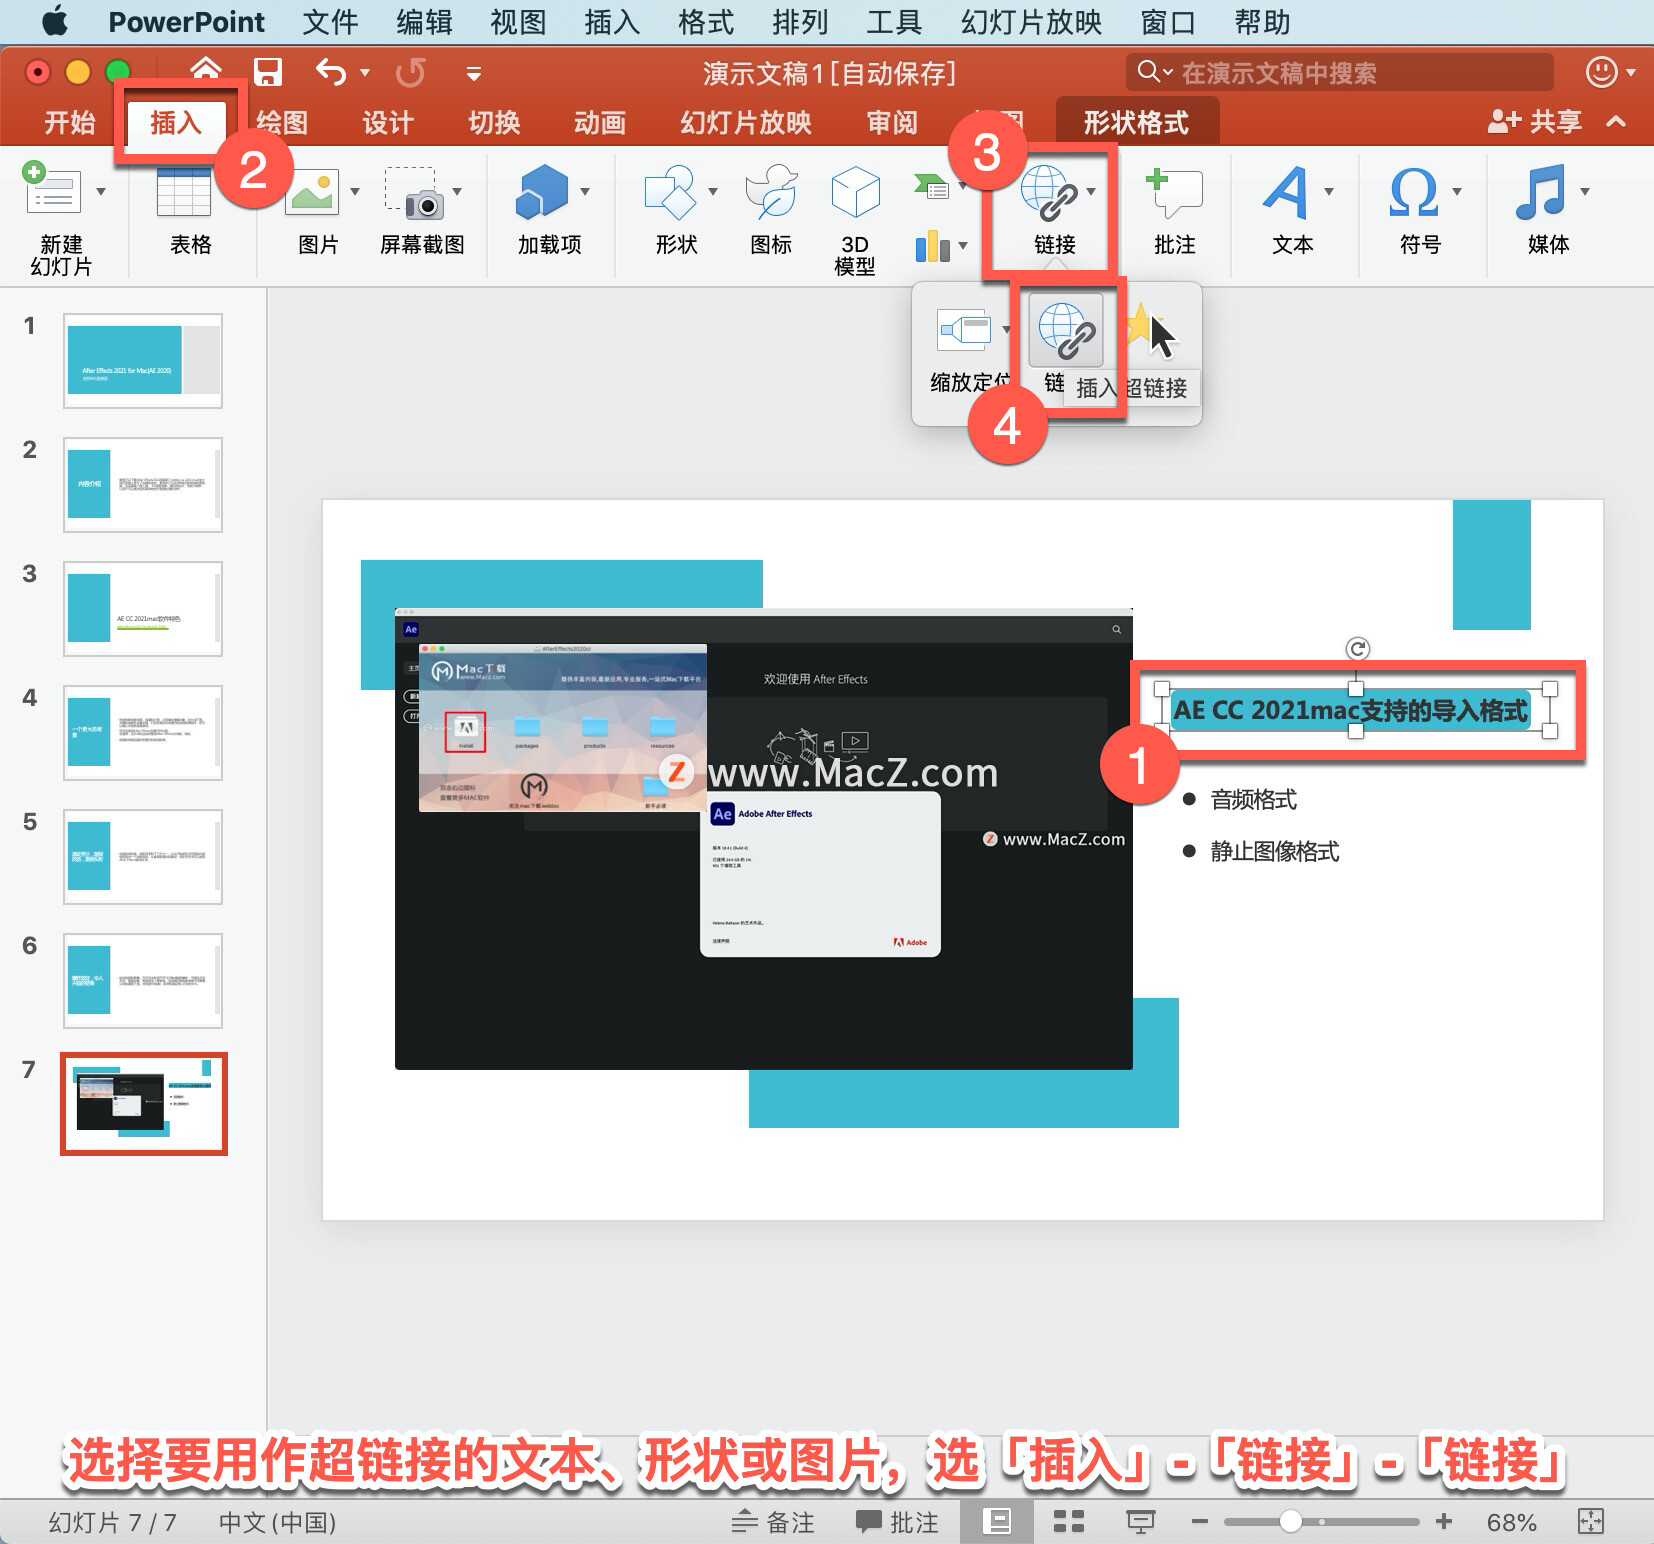Expand the 符号 dropdown arrow
1654x1544 pixels.
[1457, 191]
